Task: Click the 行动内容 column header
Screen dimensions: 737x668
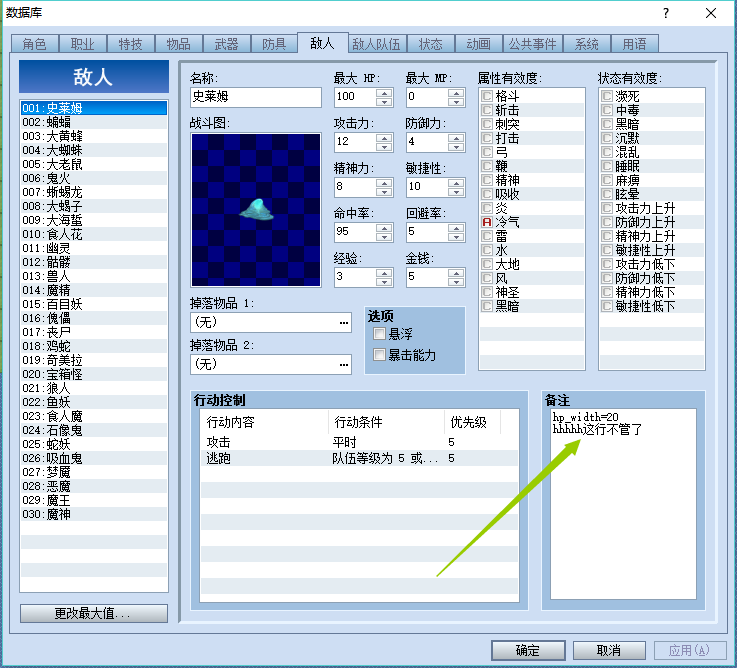Action: coord(265,422)
